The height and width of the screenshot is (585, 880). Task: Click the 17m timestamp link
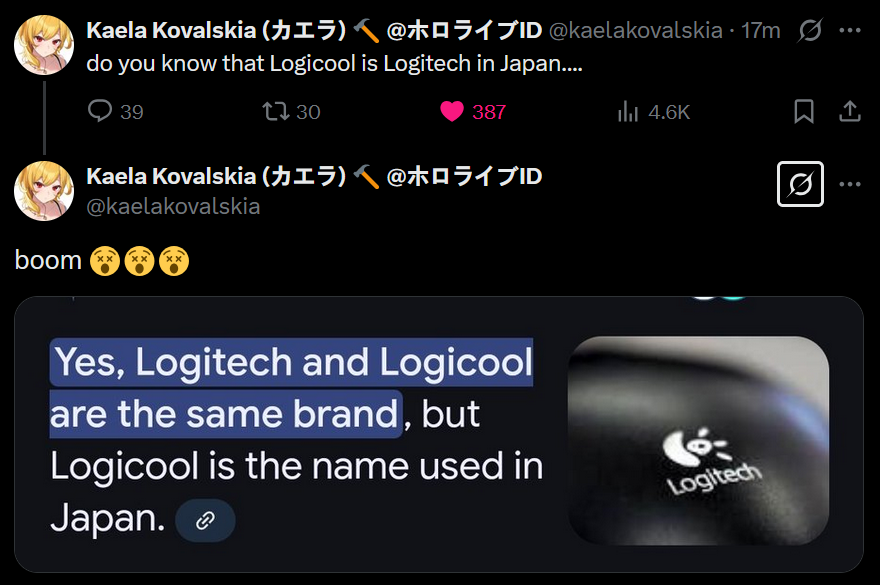pos(760,30)
